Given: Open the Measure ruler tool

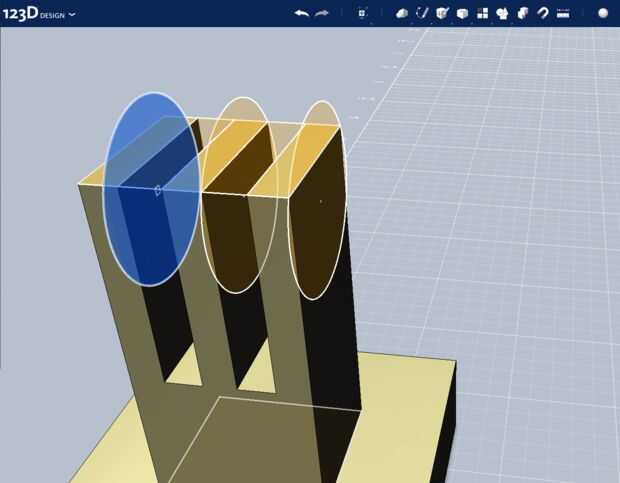Looking at the screenshot, I should [563, 13].
